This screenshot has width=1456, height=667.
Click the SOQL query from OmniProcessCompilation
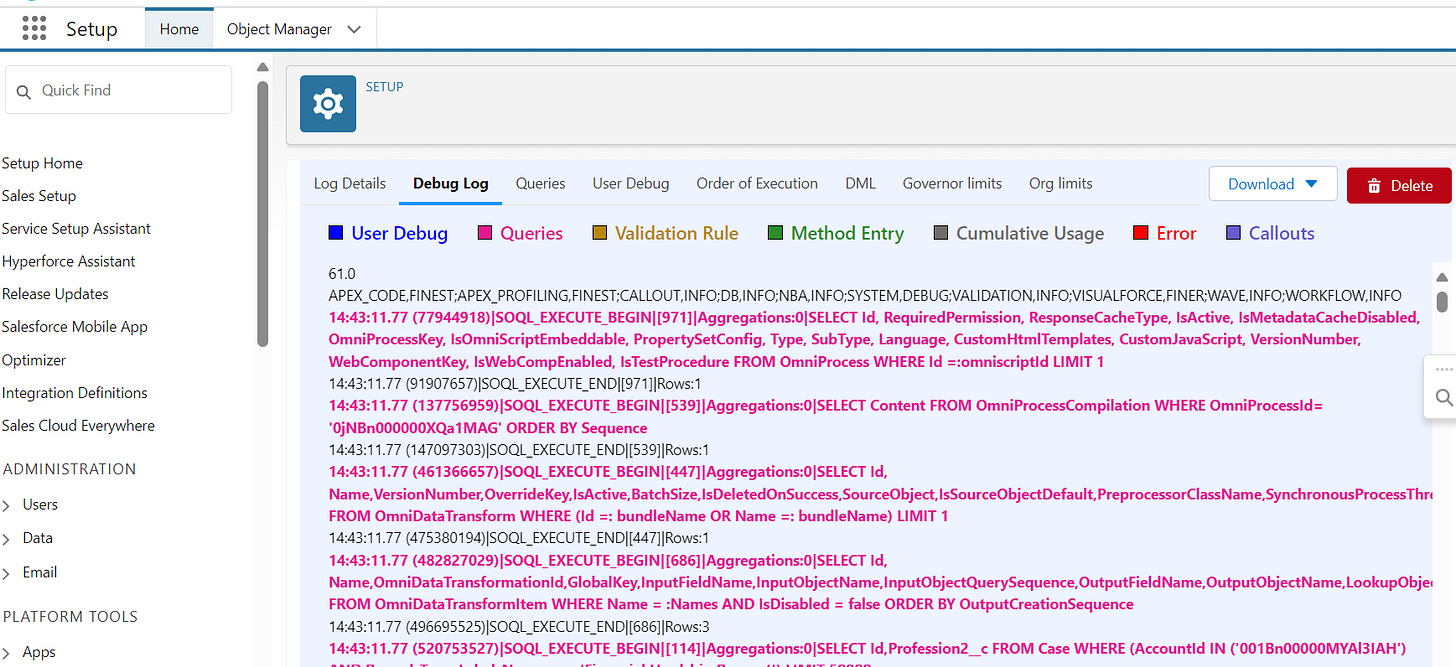[x=826, y=417]
